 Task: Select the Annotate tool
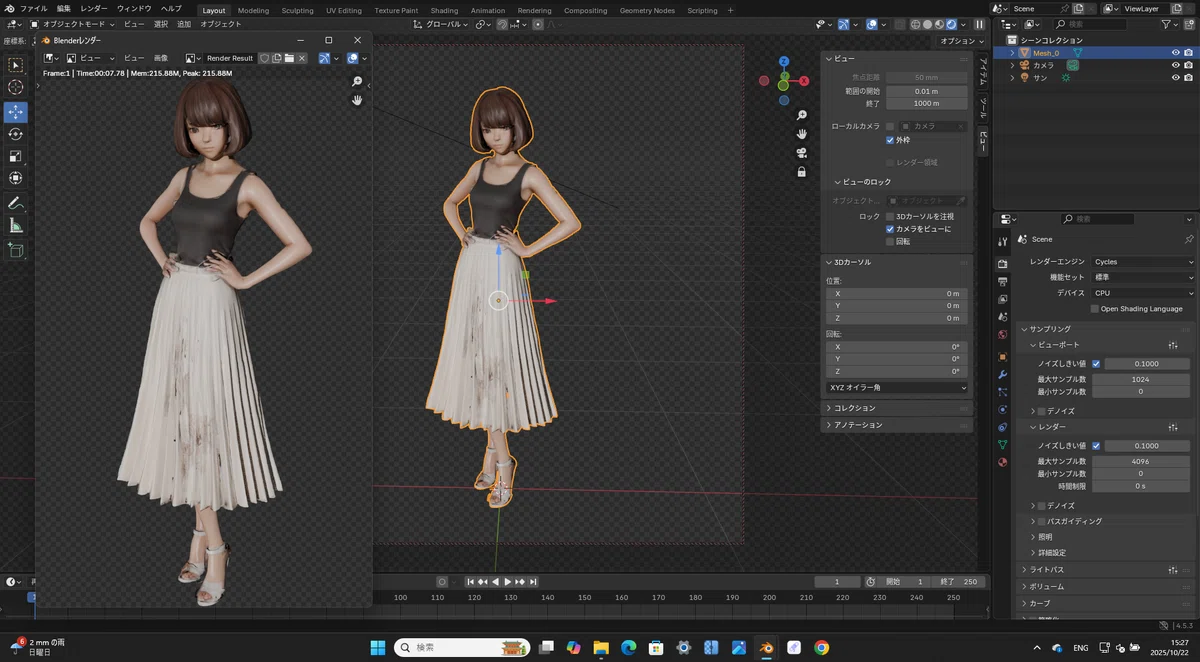(x=16, y=203)
